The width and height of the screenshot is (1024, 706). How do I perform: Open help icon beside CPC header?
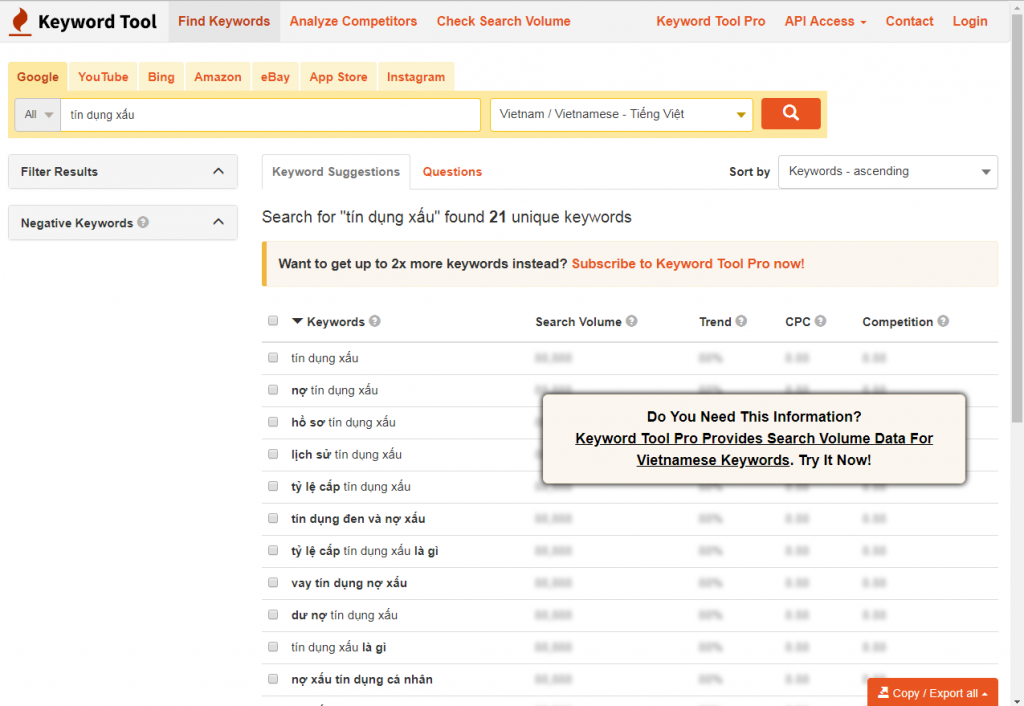820,321
